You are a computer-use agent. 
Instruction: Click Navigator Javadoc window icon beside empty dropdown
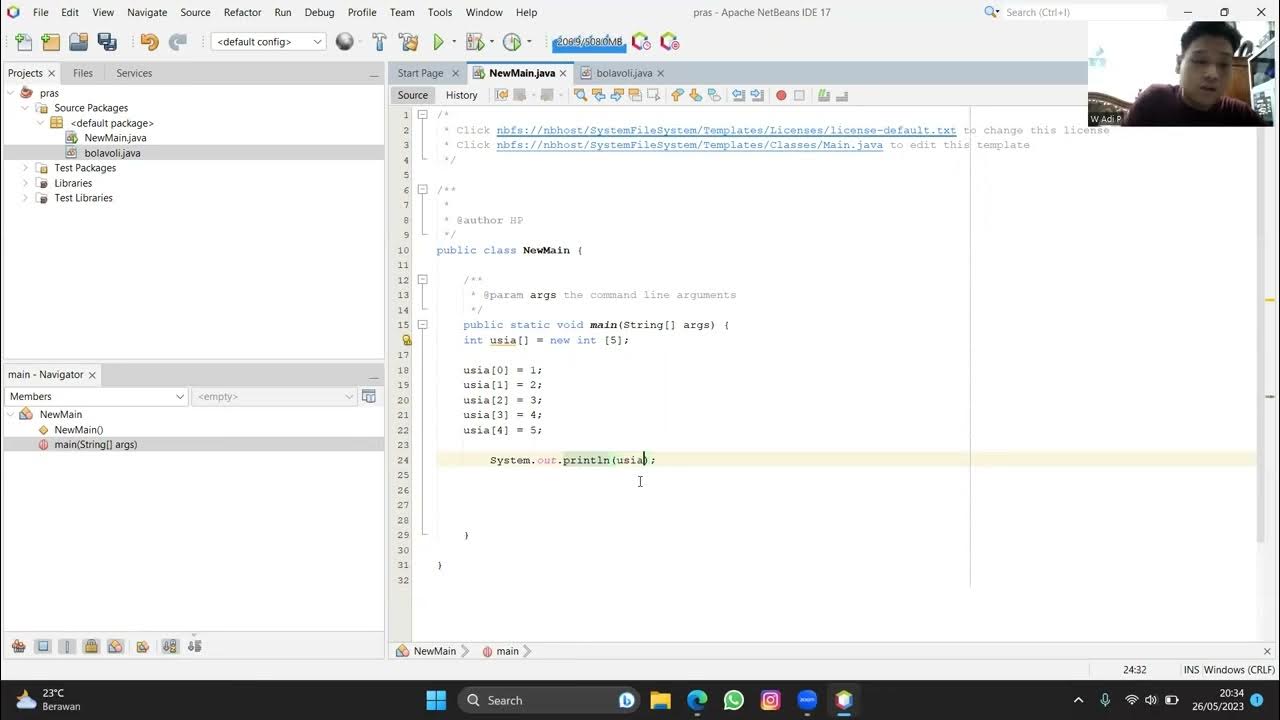click(x=369, y=396)
